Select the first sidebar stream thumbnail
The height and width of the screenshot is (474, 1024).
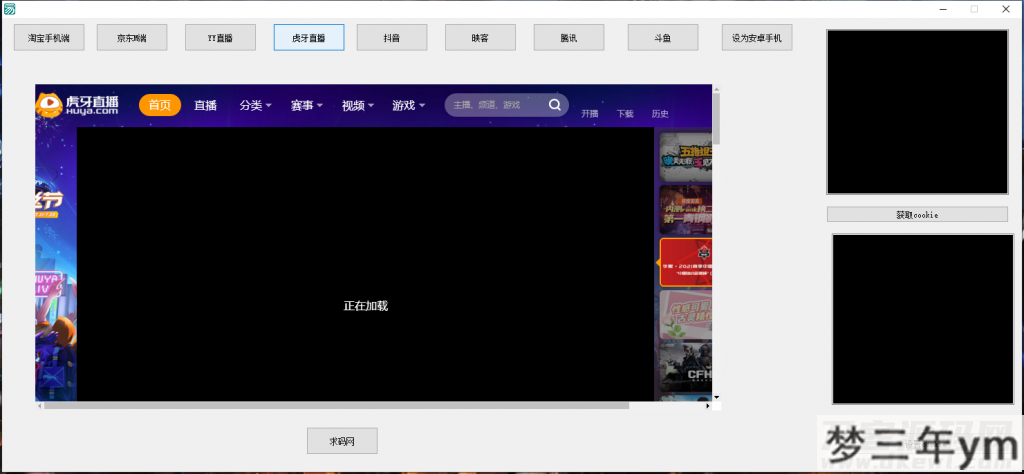685,157
